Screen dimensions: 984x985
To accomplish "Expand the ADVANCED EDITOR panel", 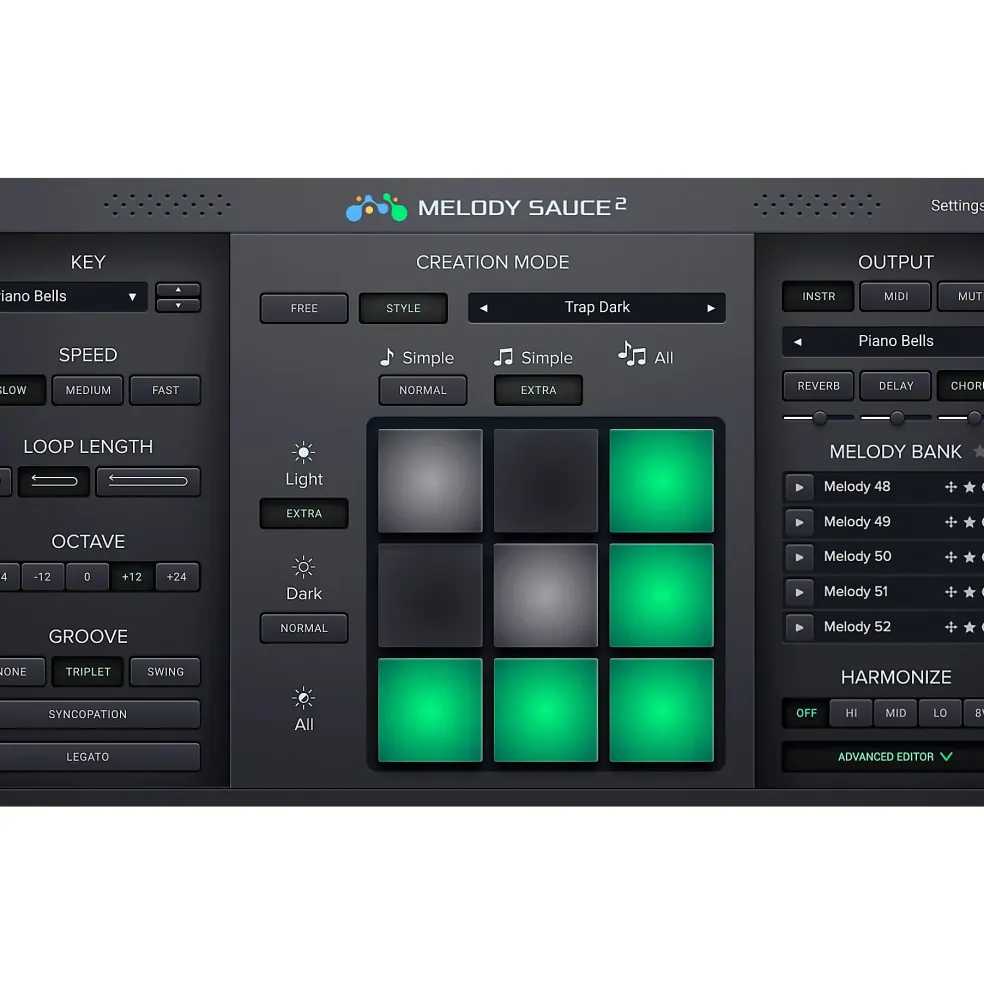I will coord(883,757).
